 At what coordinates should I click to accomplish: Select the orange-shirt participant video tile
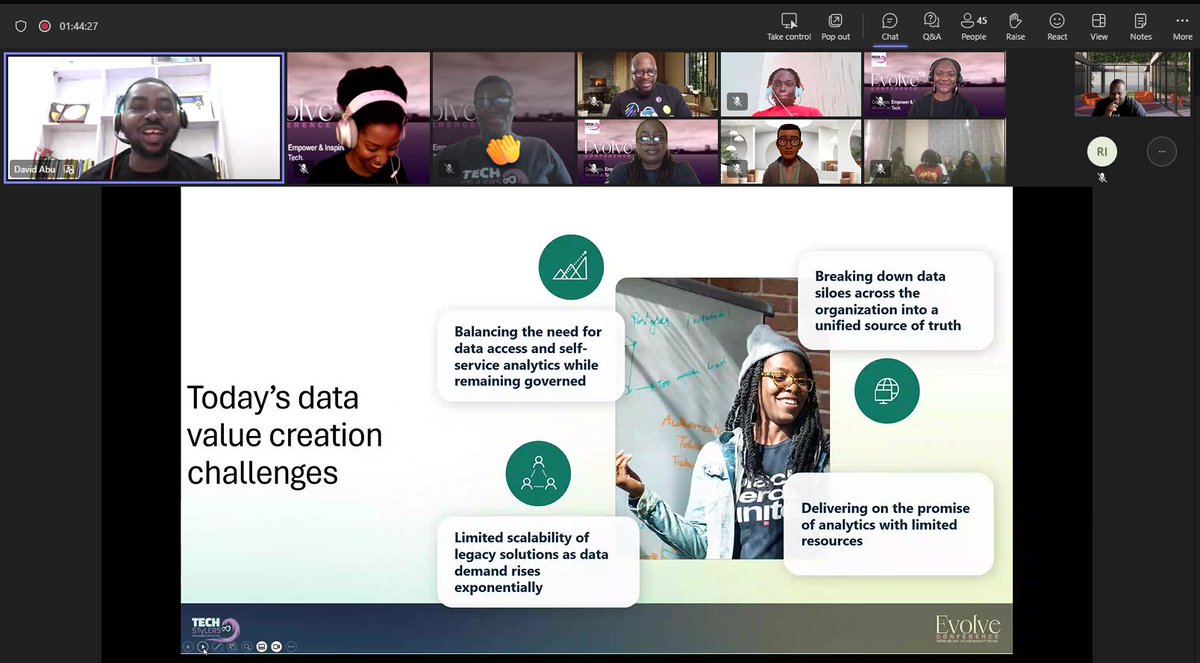coord(790,85)
